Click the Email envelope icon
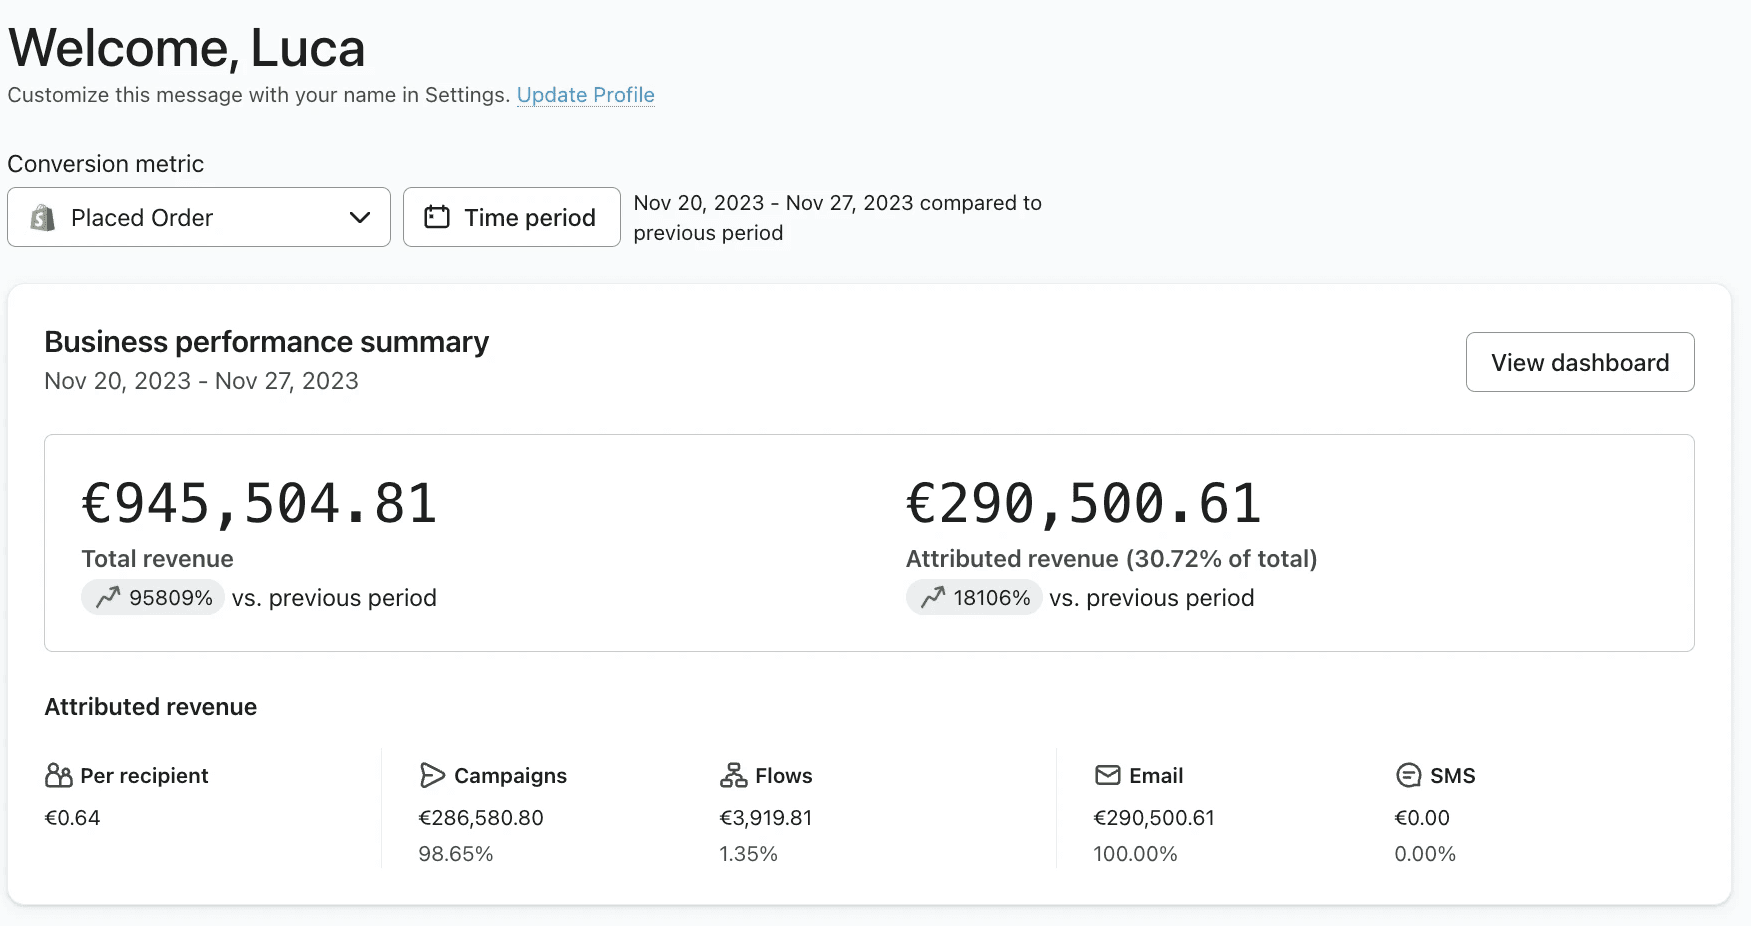Viewport: 1751px width, 926px height. [x=1107, y=775]
